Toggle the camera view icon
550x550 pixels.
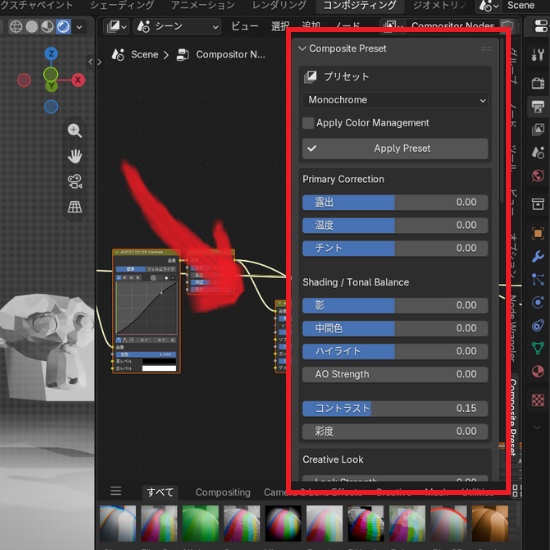click(75, 182)
